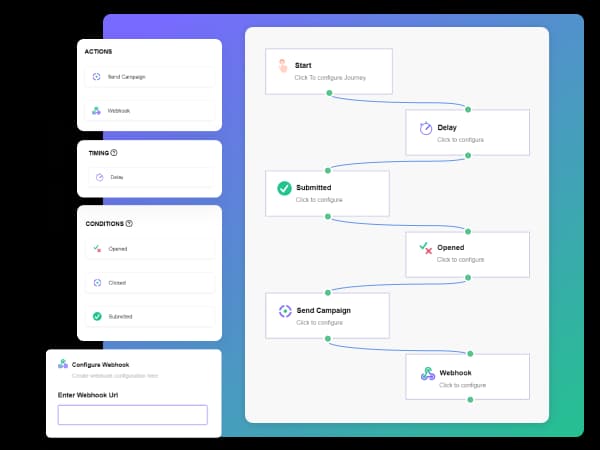Click the Start node's green output connector dot
The height and width of the screenshot is (450, 600).
click(329, 93)
